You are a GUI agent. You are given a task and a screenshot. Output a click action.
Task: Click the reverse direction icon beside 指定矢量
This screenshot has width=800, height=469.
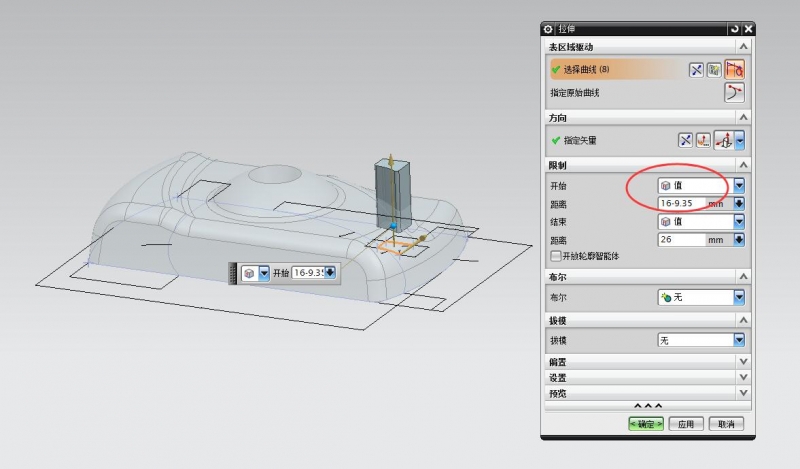pyautogui.click(x=686, y=141)
